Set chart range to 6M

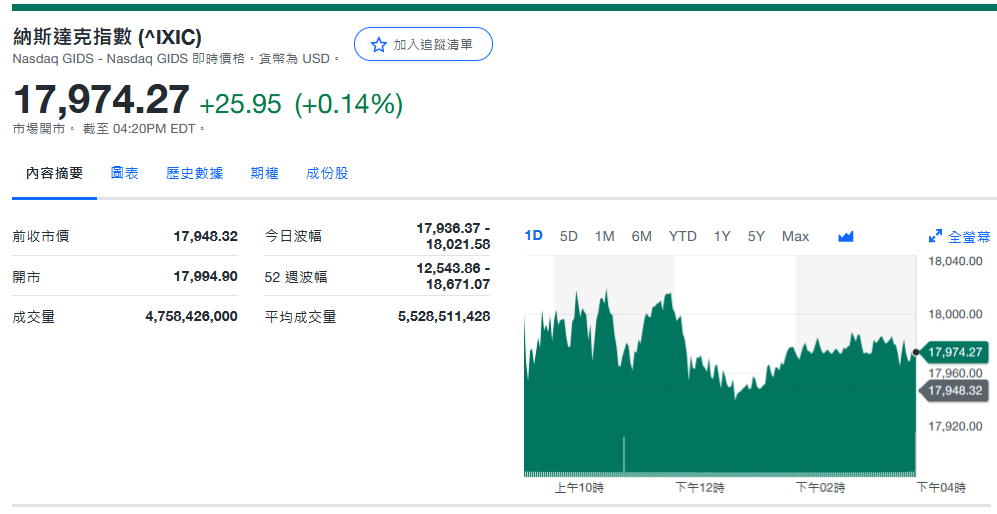[641, 236]
